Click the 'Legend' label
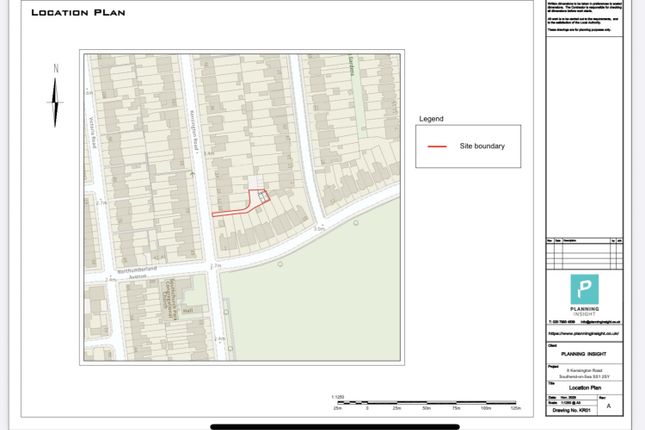 pyautogui.click(x=431, y=119)
